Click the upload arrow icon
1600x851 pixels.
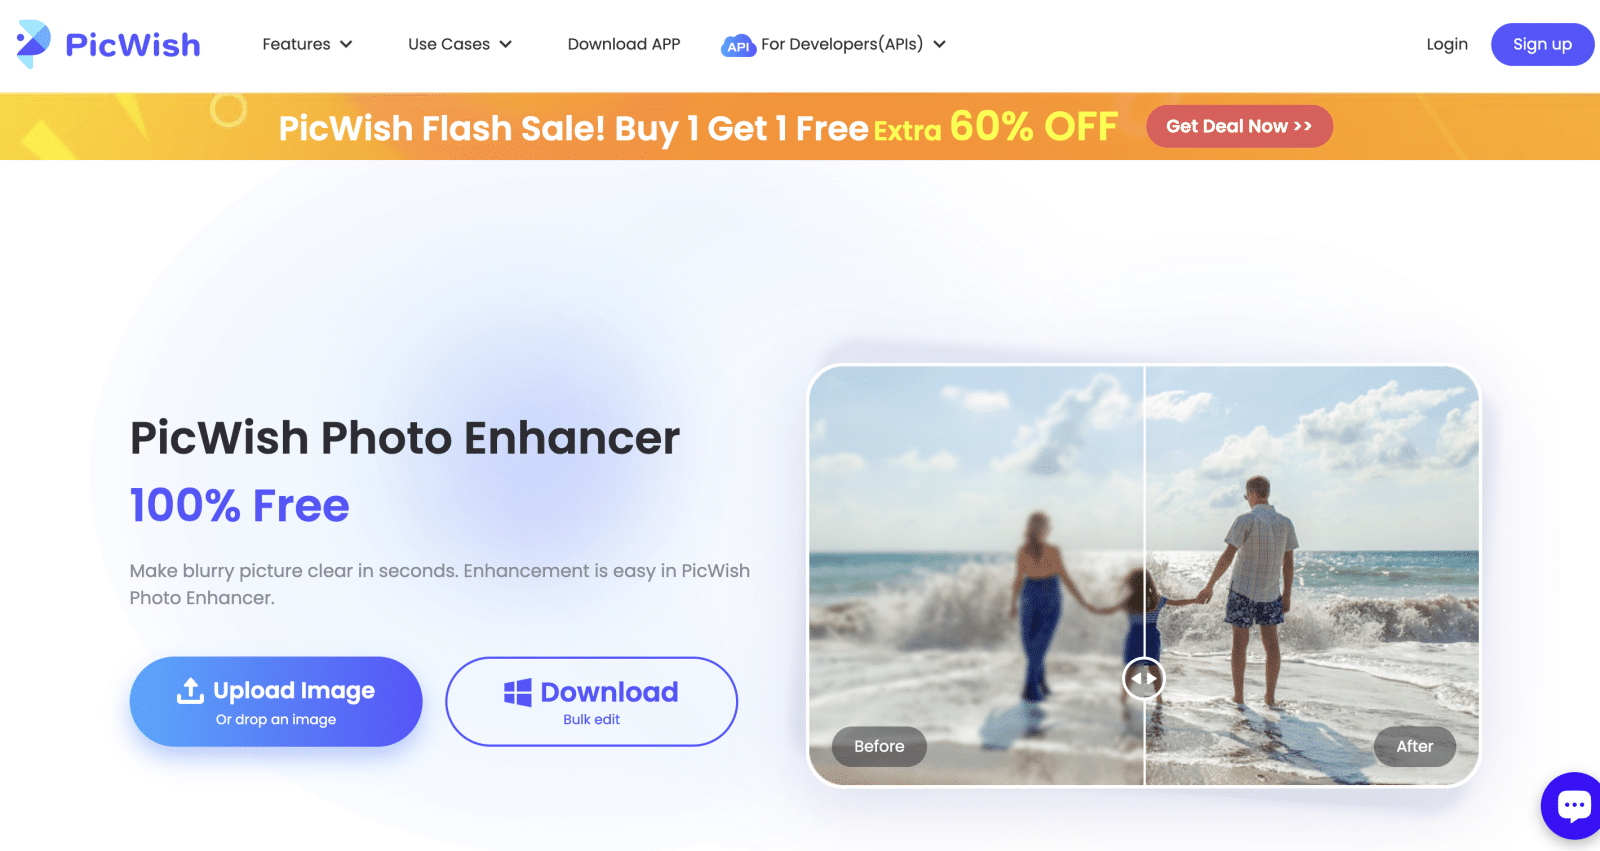(x=190, y=690)
